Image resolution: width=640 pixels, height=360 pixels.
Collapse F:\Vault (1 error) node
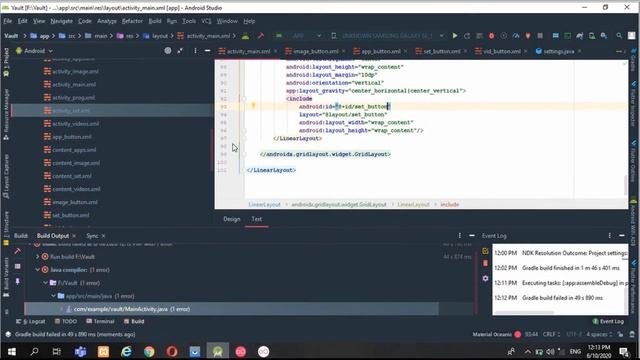45,283
